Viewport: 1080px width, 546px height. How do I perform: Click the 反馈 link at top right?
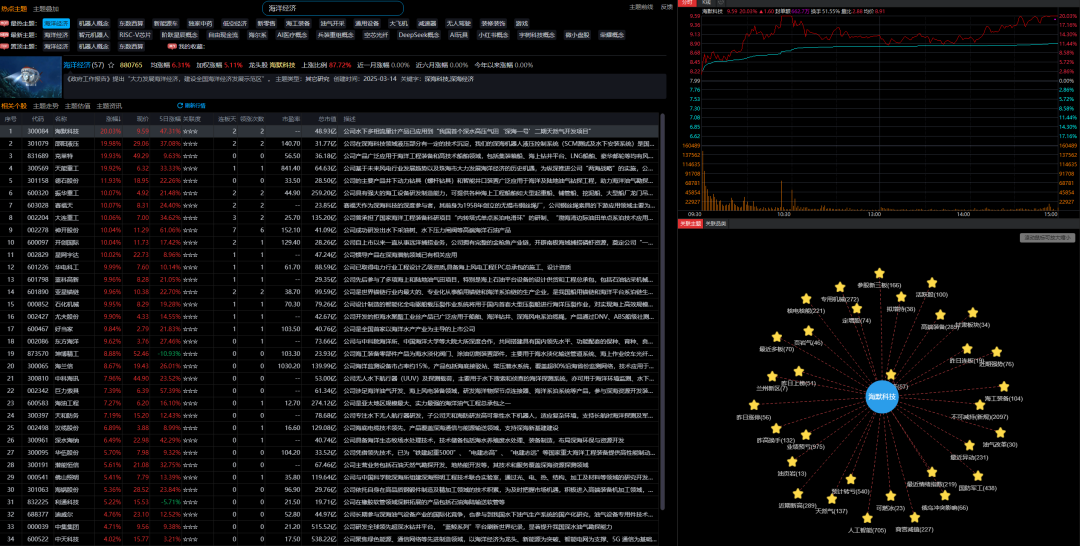click(666, 6)
